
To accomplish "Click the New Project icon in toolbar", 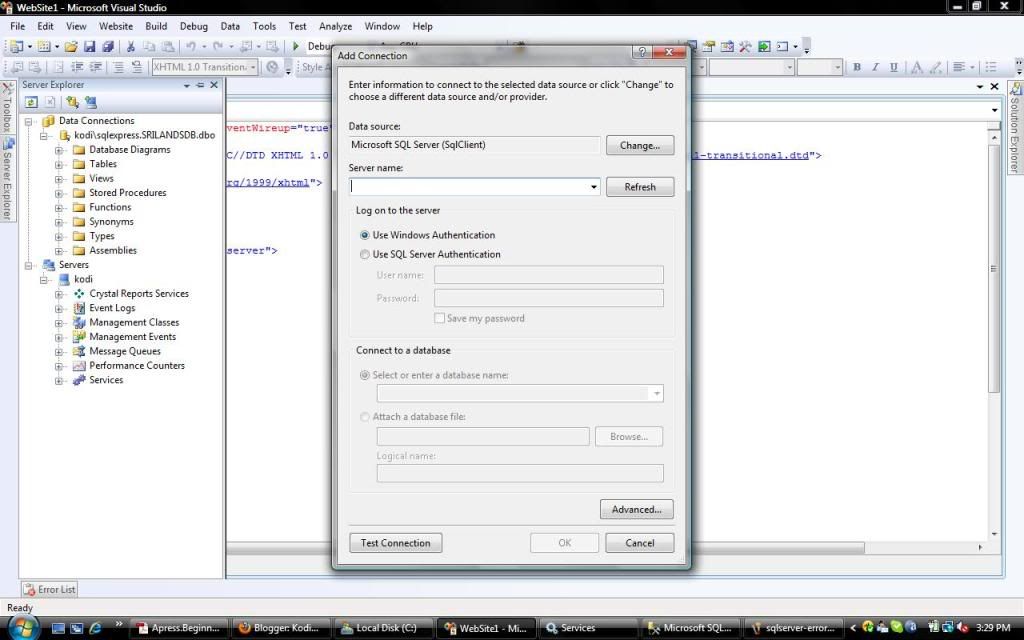I will click(16, 46).
